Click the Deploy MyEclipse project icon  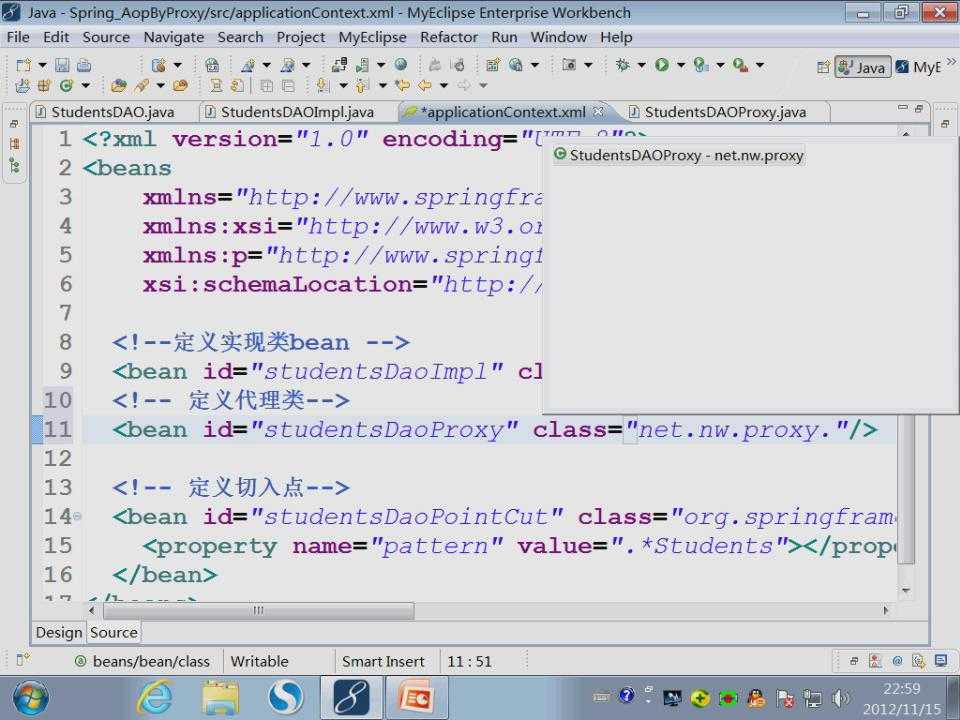(x=339, y=64)
